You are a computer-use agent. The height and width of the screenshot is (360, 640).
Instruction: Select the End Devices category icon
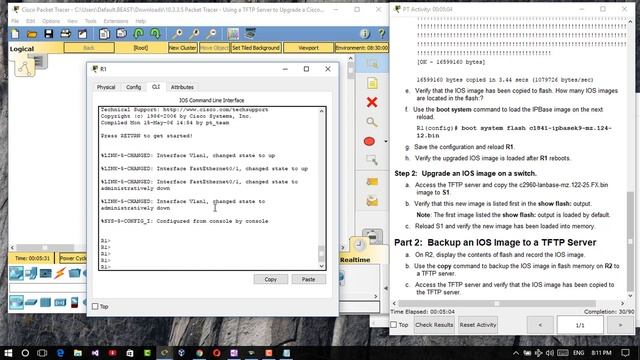click(x=31, y=273)
